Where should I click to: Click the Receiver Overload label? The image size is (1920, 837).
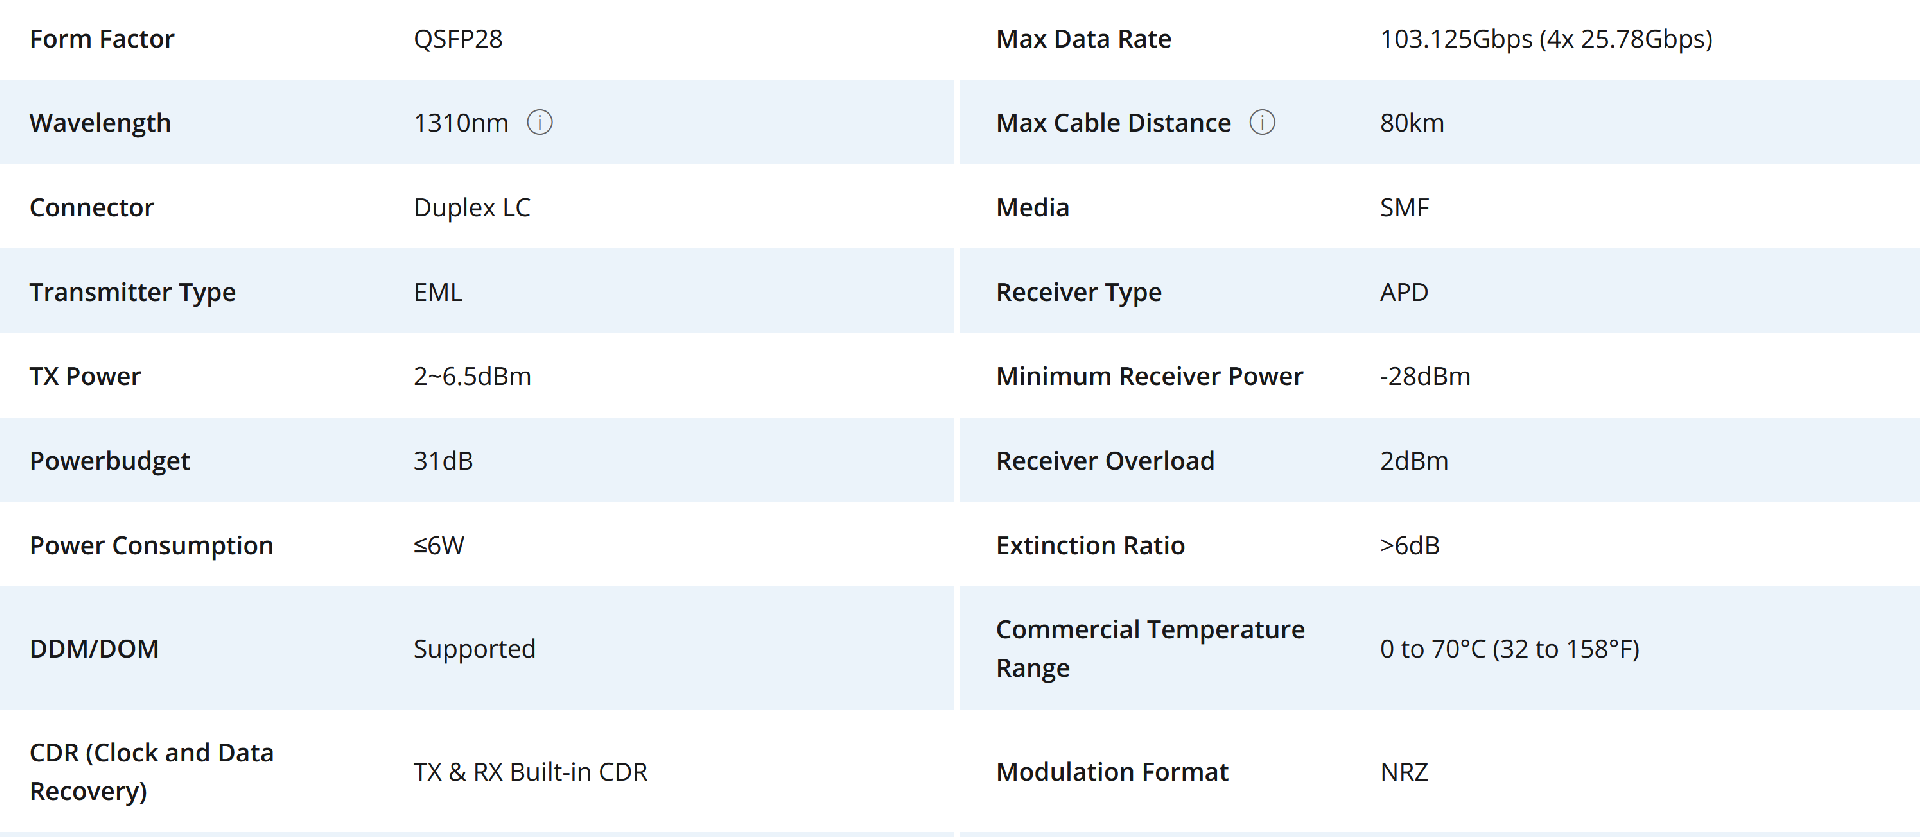click(1105, 461)
